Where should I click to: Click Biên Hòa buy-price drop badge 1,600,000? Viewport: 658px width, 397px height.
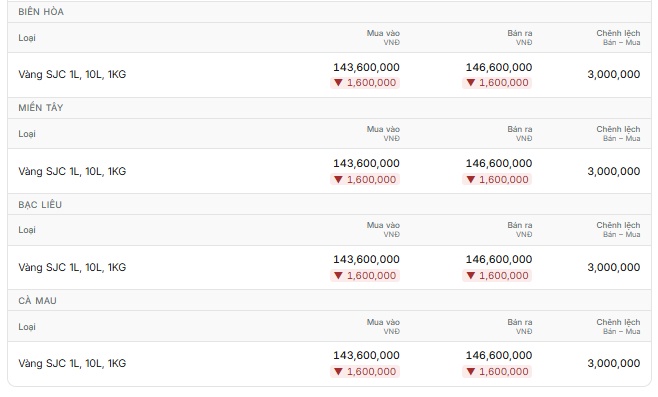pyautogui.click(x=365, y=83)
